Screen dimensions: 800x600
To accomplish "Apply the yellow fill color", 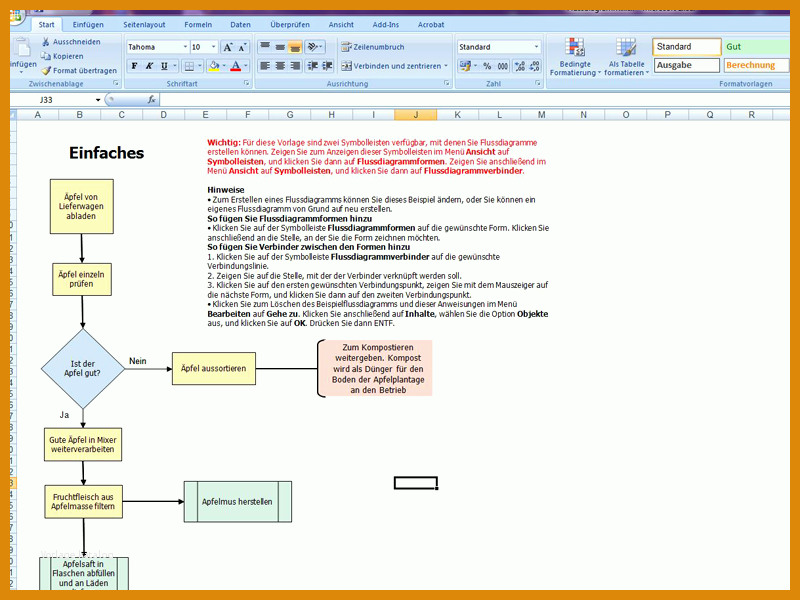I will (x=214, y=66).
